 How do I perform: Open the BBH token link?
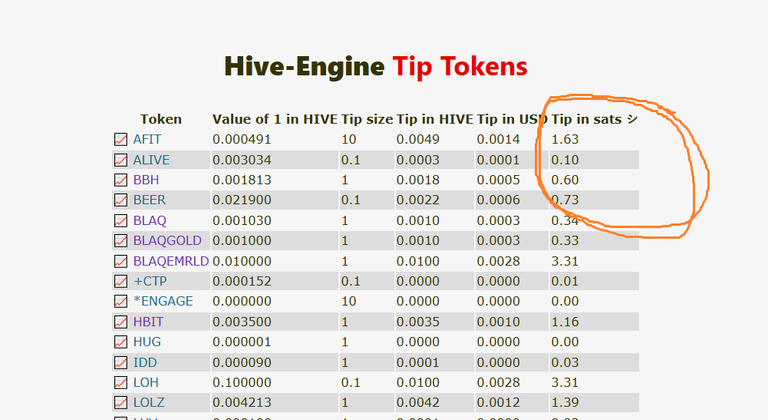146,180
